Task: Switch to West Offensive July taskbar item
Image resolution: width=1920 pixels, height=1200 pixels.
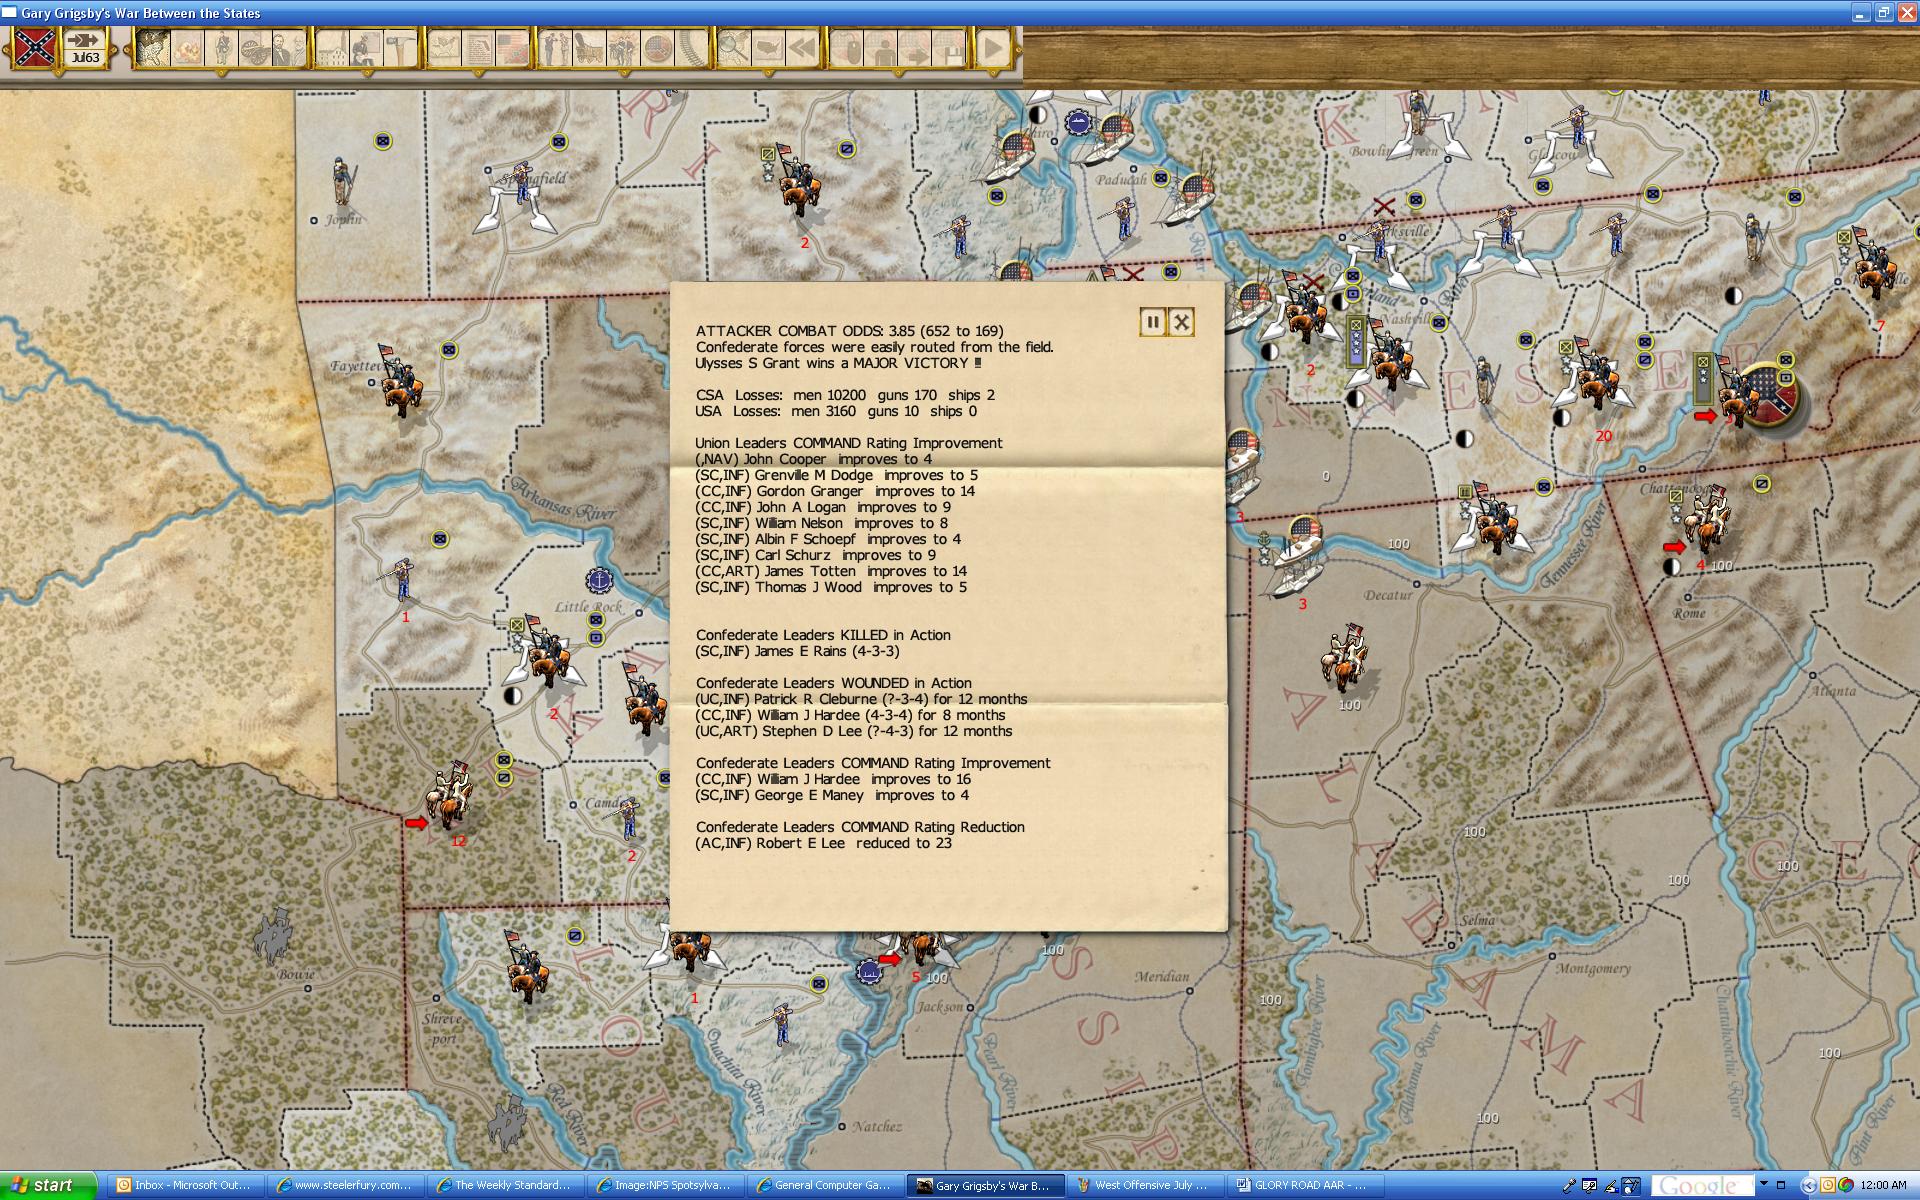Action: coord(1146,1185)
